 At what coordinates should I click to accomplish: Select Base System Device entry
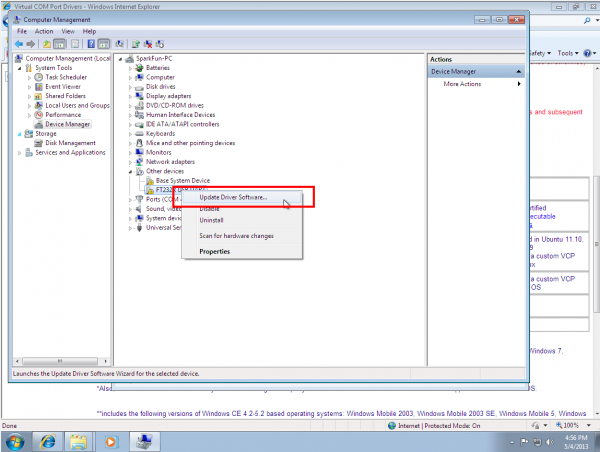tap(183, 180)
